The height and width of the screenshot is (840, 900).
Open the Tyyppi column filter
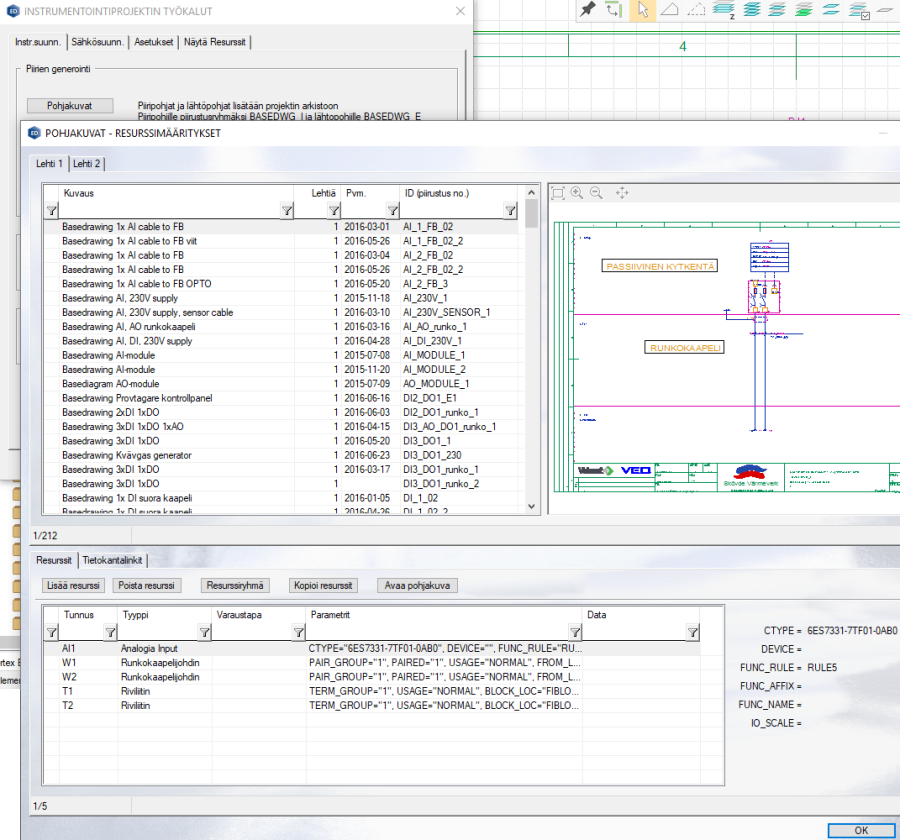pos(204,632)
